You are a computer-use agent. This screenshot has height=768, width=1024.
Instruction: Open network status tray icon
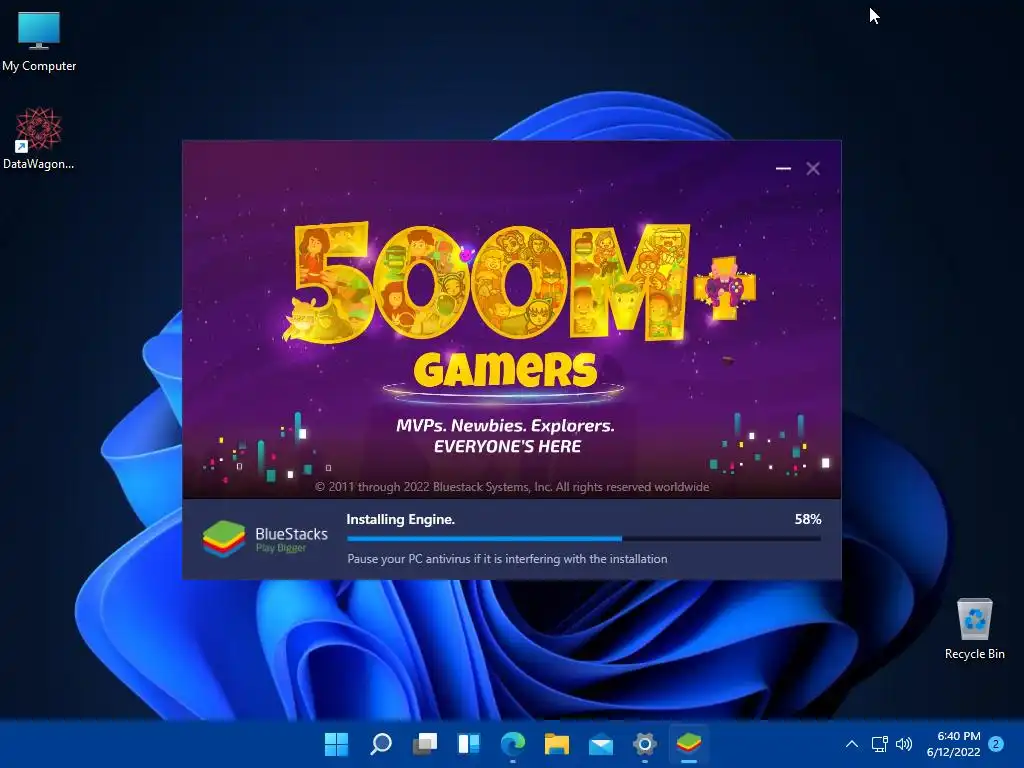(880, 744)
